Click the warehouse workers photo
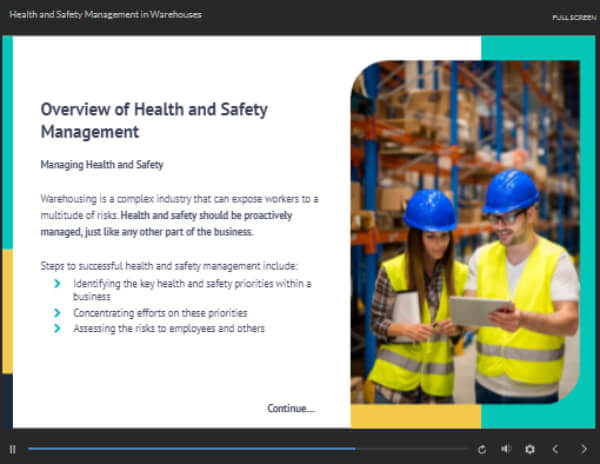The width and height of the screenshot is (600, 464). tap(464, 230)
